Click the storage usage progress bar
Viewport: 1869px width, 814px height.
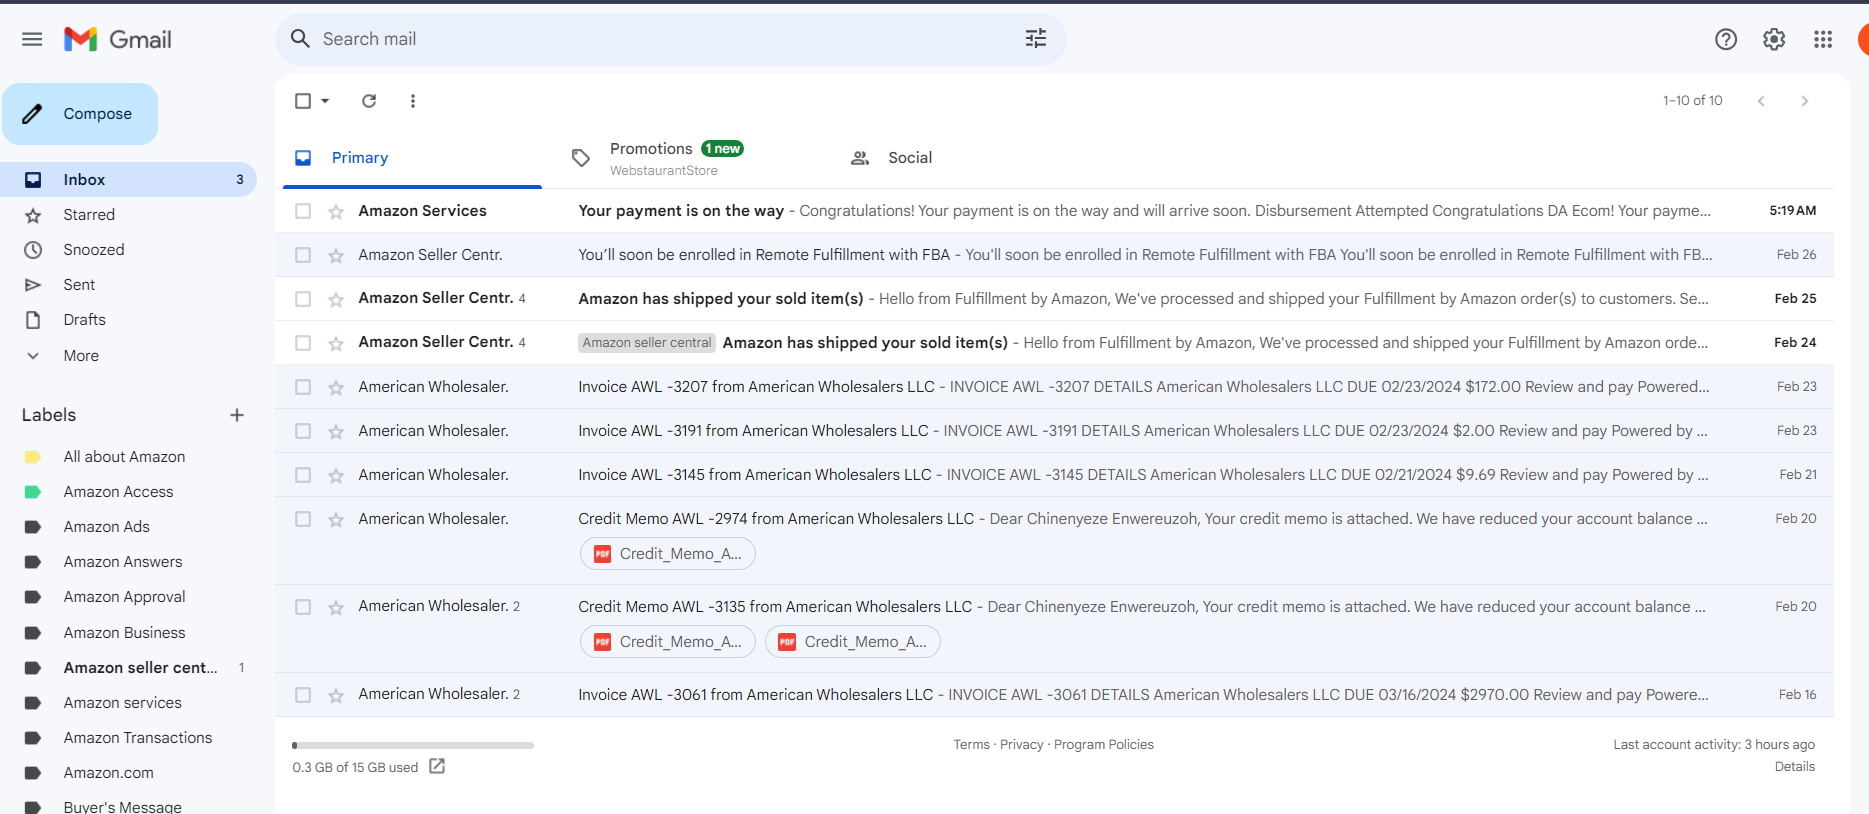point(413,745)
